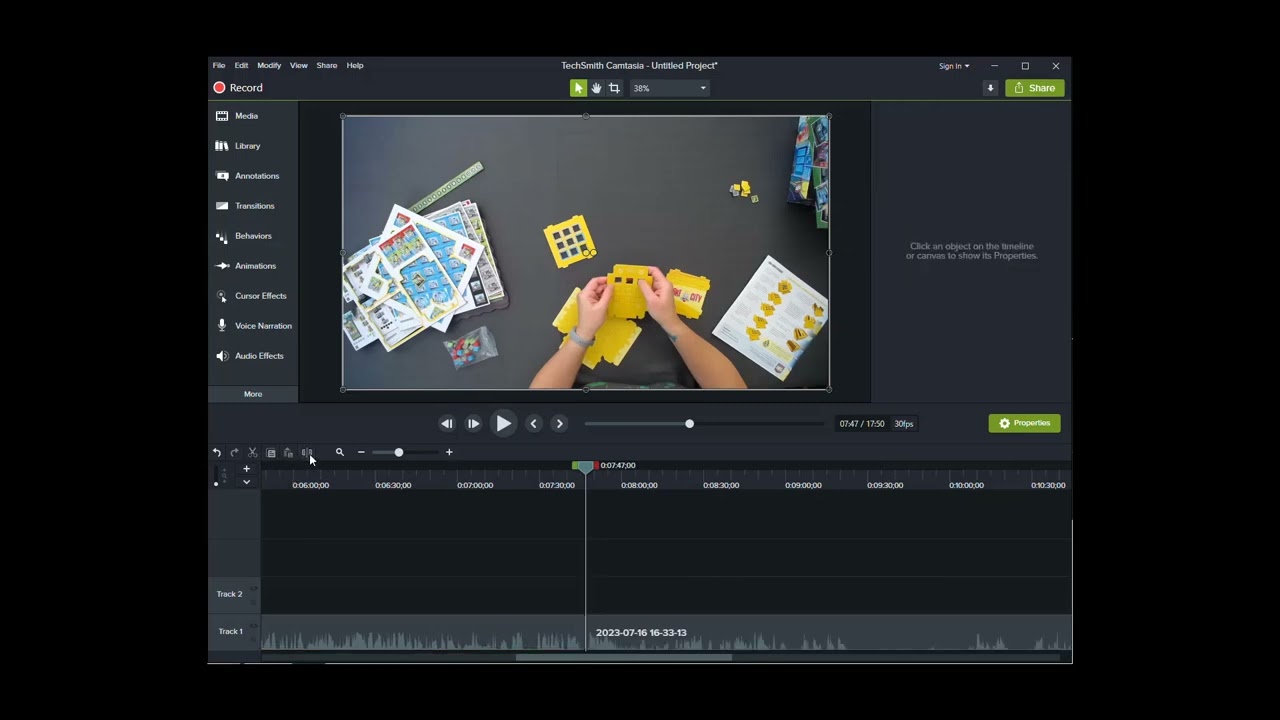Undo the last timeline action
The width and height of the screenshot is (1280, 720).
217,453
